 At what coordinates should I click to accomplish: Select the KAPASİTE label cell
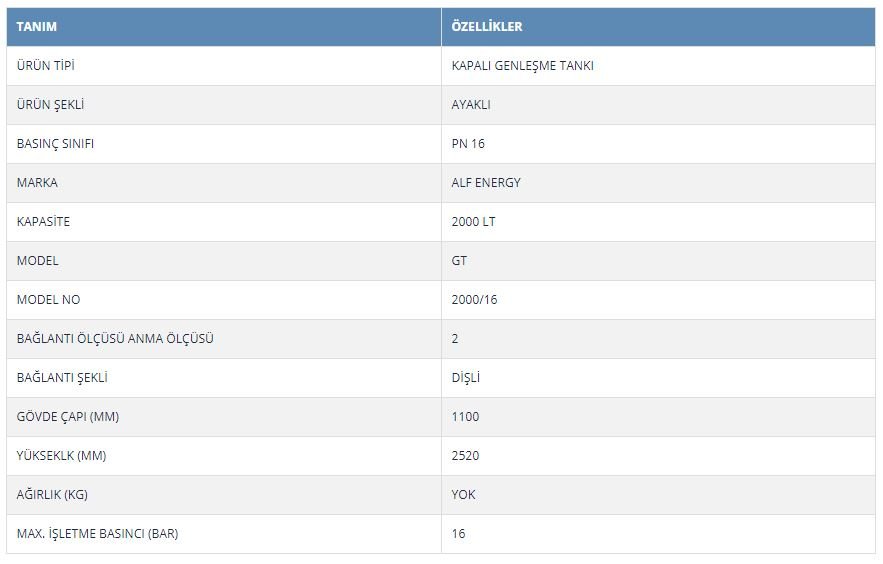(224, 222)
